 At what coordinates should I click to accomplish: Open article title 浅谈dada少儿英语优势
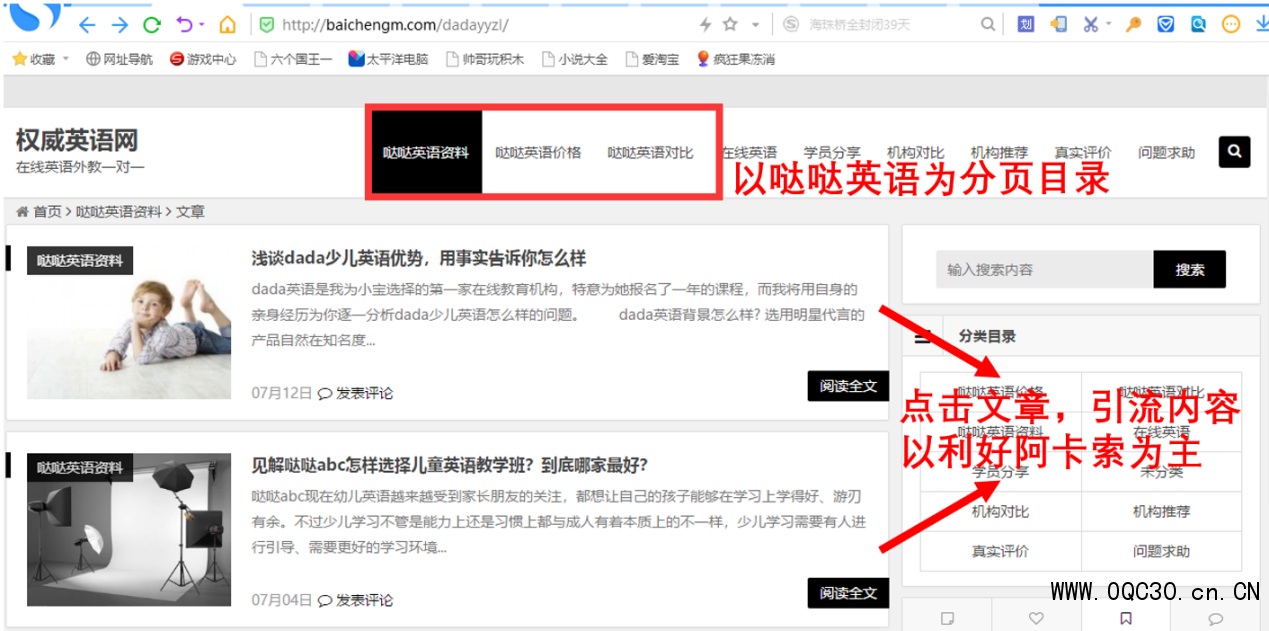(x=418, y=259)
